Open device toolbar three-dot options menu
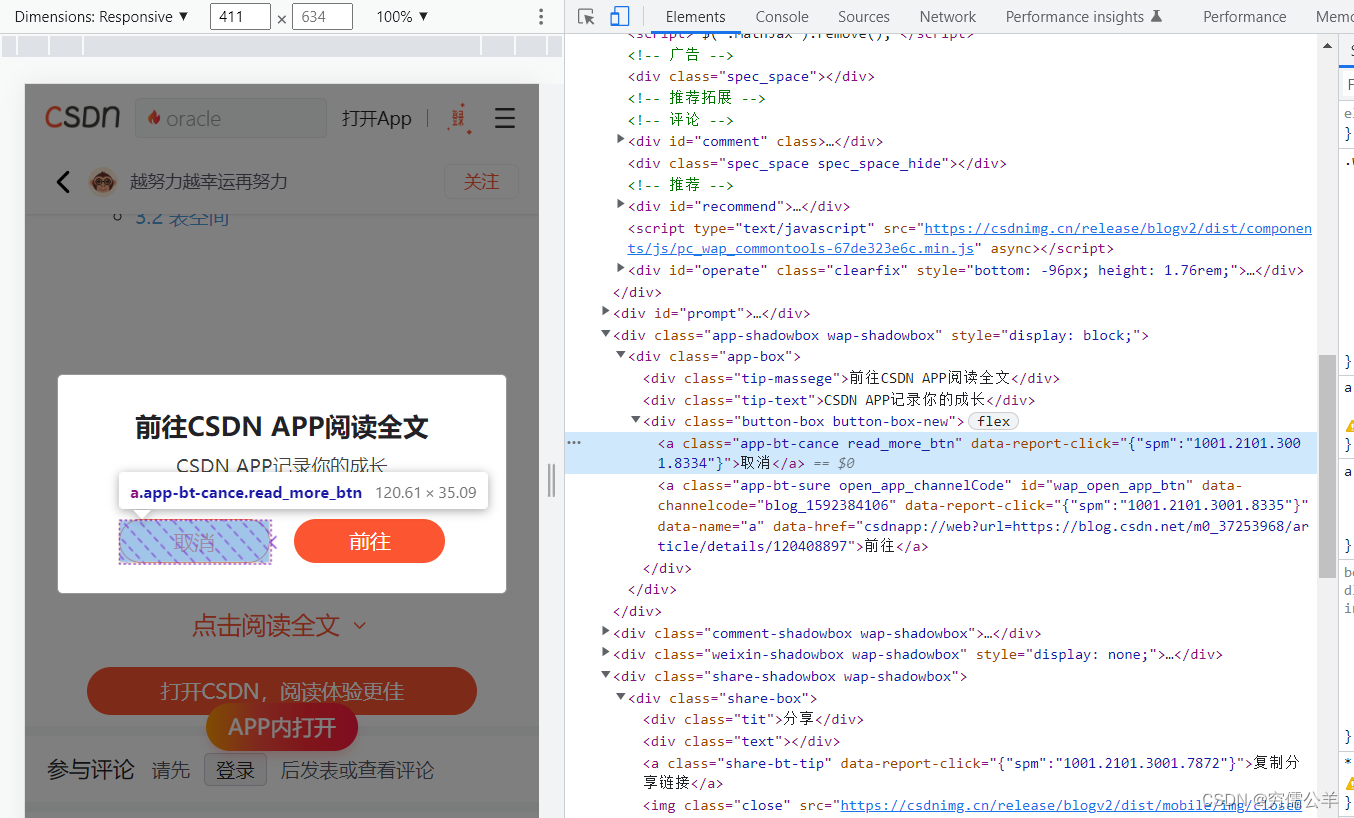 click(541, 17)
